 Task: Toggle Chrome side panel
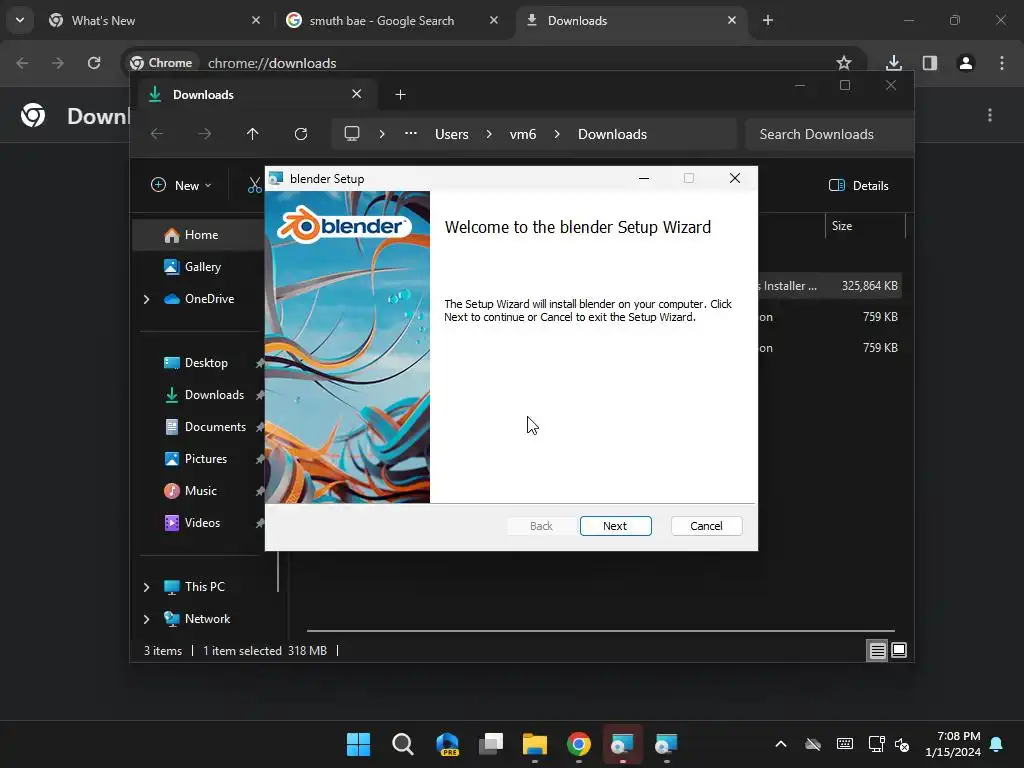(x=930, y=63)
